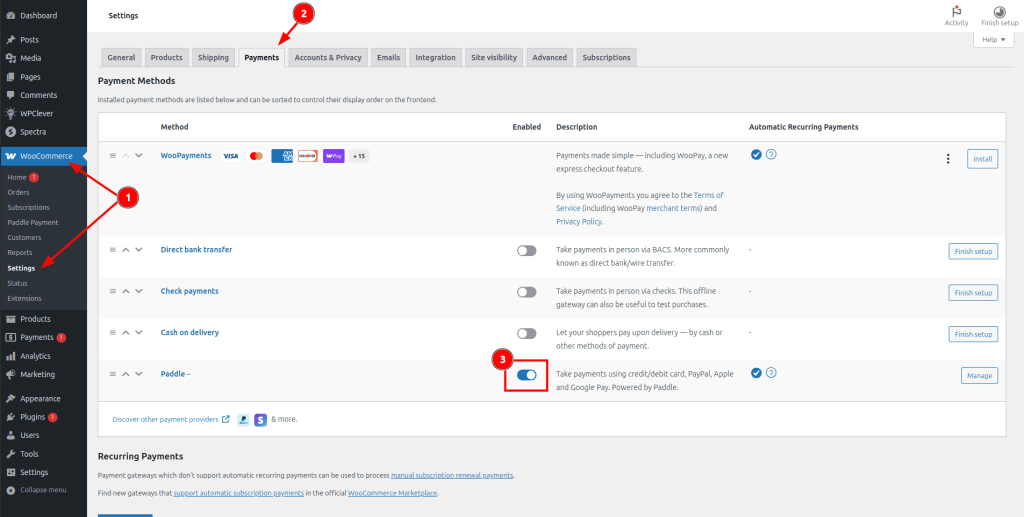
Task: Move Check payments up
Action: (126, 291)
